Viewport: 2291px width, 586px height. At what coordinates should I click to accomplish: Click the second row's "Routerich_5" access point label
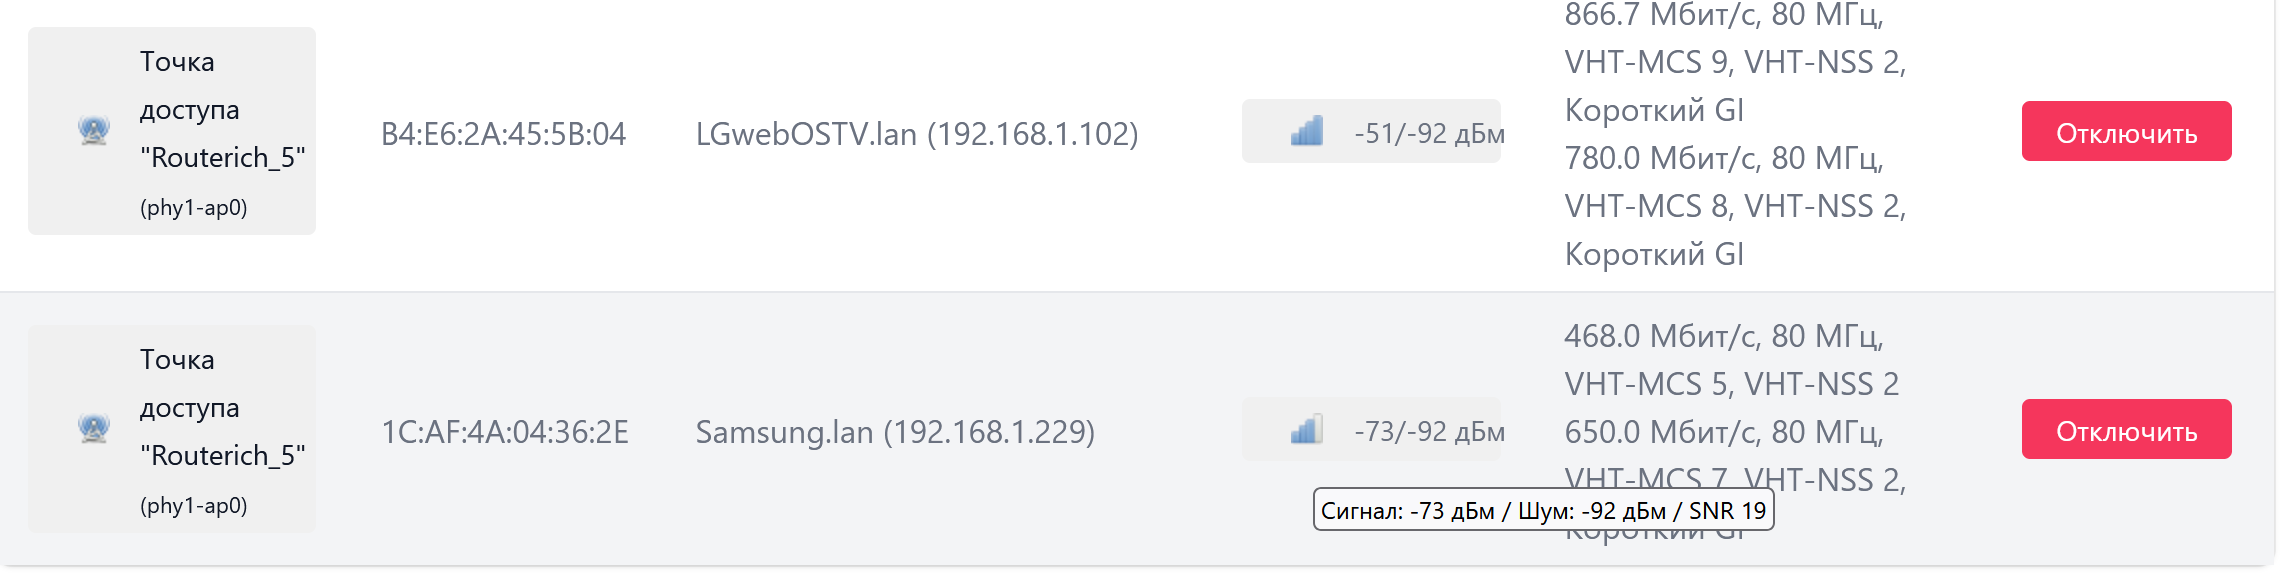(223, 456)
